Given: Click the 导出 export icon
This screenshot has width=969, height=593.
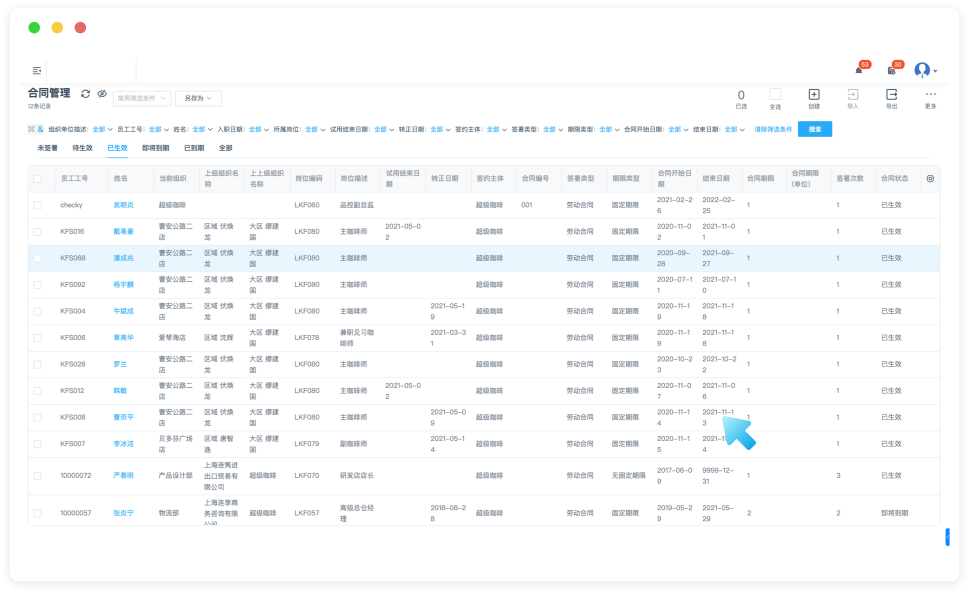Looking at the screenshot, I should 891,94.
